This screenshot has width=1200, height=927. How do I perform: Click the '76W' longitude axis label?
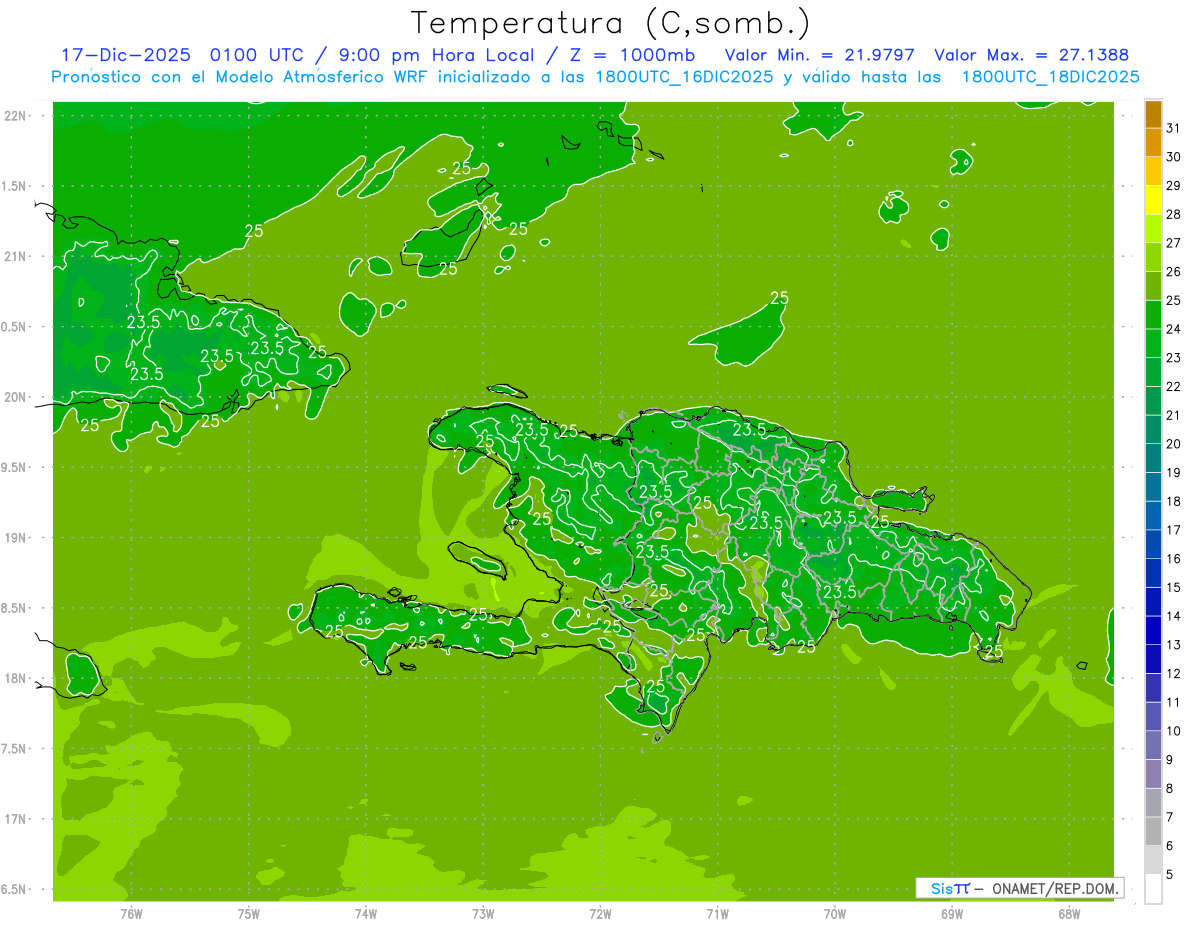click(x=131, y=913)
